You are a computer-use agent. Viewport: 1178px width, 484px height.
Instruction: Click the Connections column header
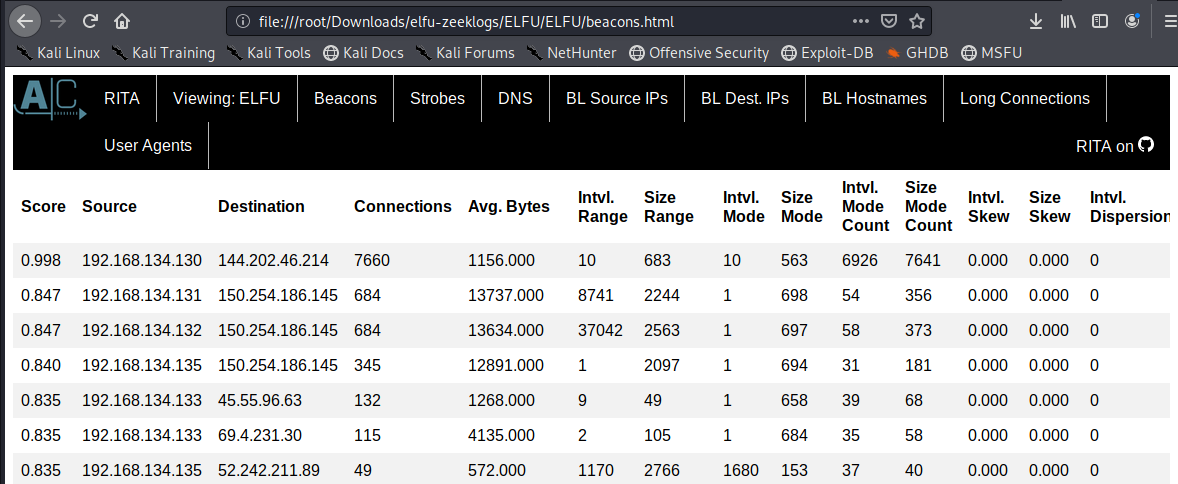pos(403,207)
